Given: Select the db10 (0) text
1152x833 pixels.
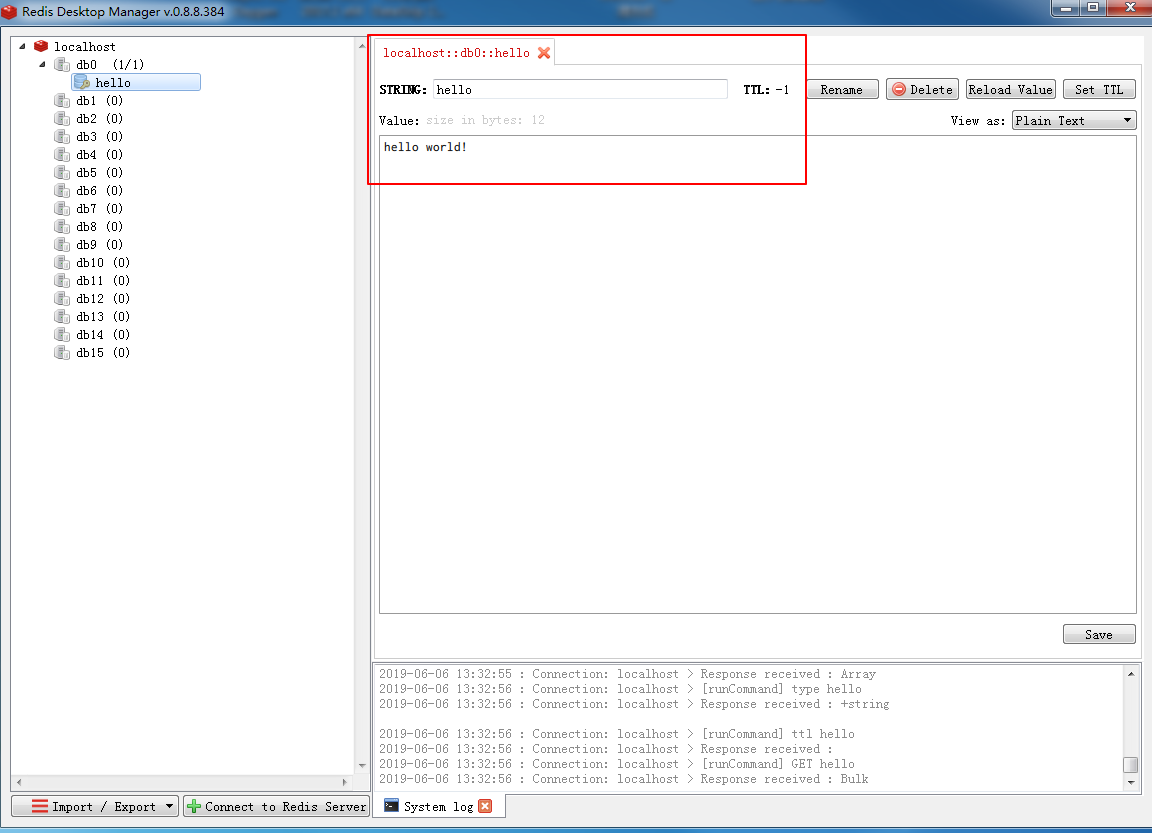Looking at the screenshot, I should (103, 262).
